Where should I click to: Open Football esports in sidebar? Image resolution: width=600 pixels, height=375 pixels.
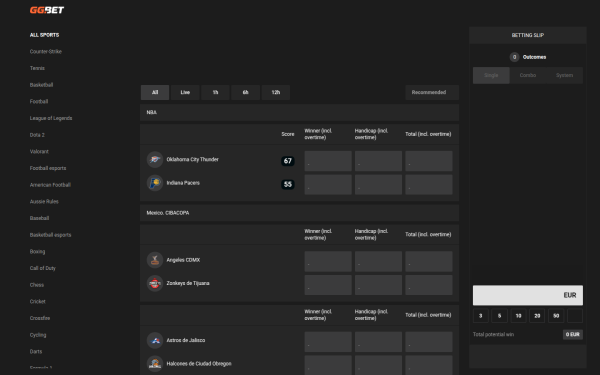pos(48,168)
